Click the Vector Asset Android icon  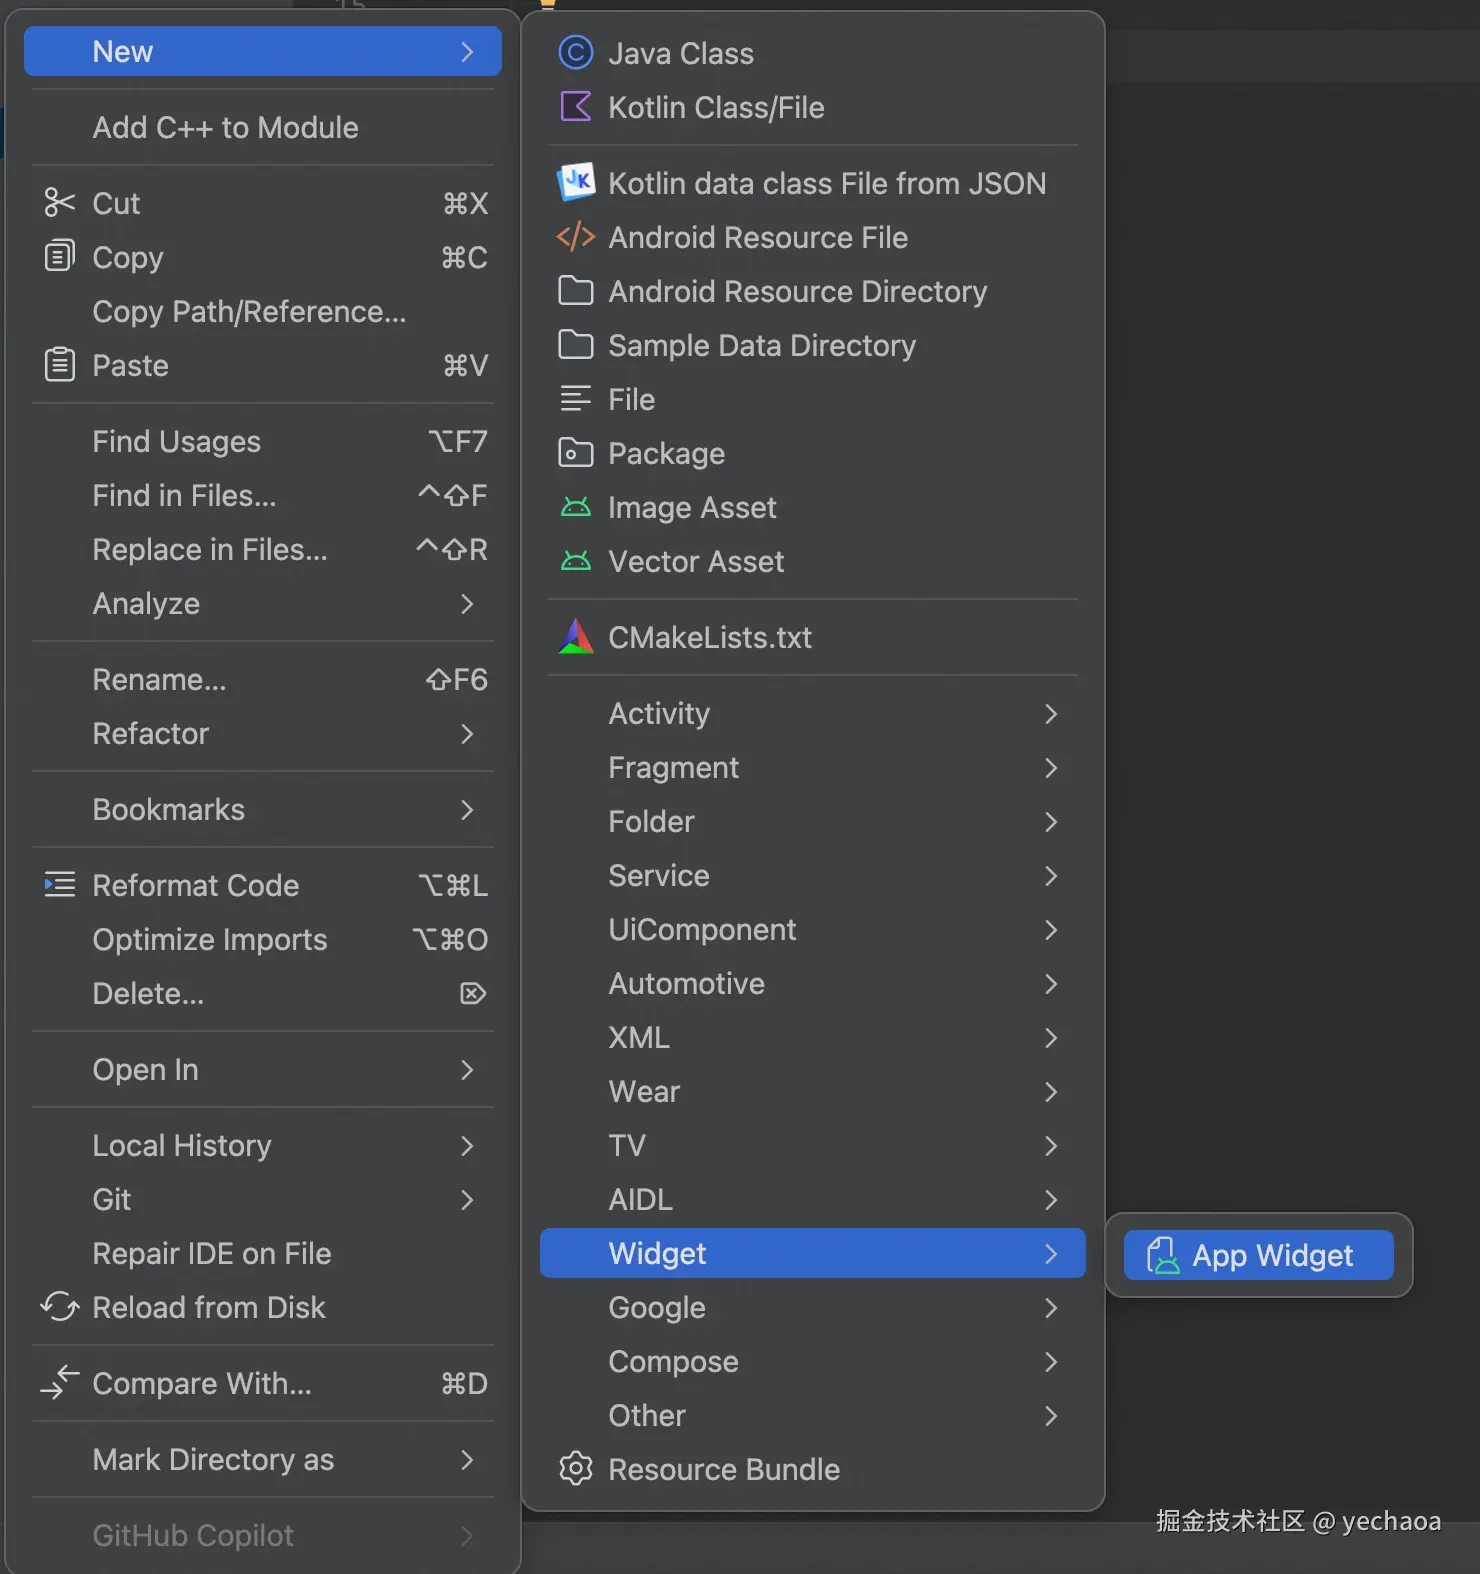pos(575,562)
